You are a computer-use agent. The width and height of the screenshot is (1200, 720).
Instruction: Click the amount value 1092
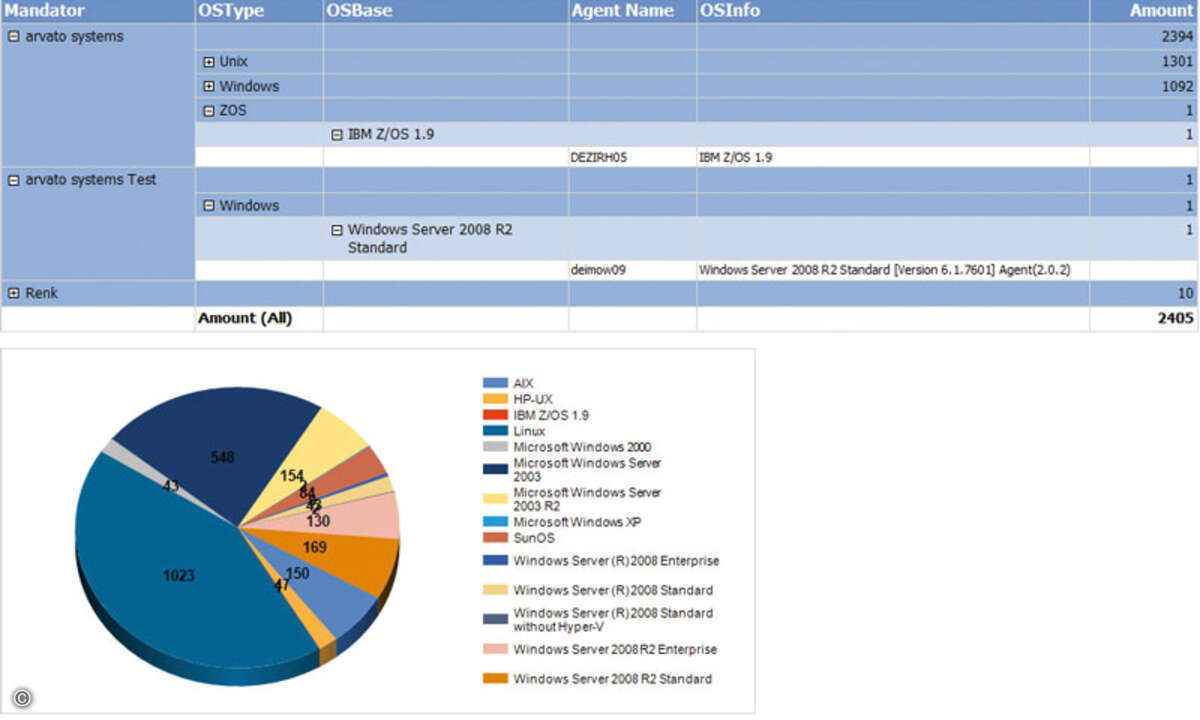point(1177,86)
